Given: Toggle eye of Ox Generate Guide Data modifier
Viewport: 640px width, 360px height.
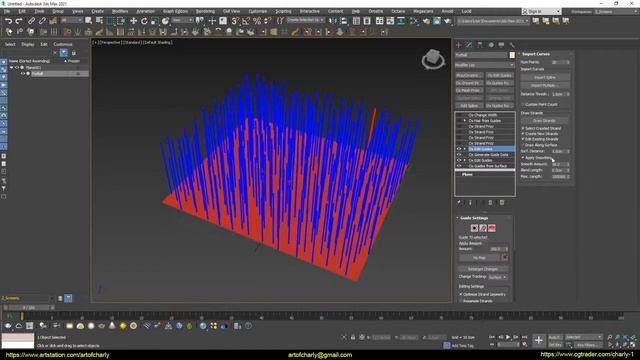Looking at the screenshot, I should coord(459,155).
